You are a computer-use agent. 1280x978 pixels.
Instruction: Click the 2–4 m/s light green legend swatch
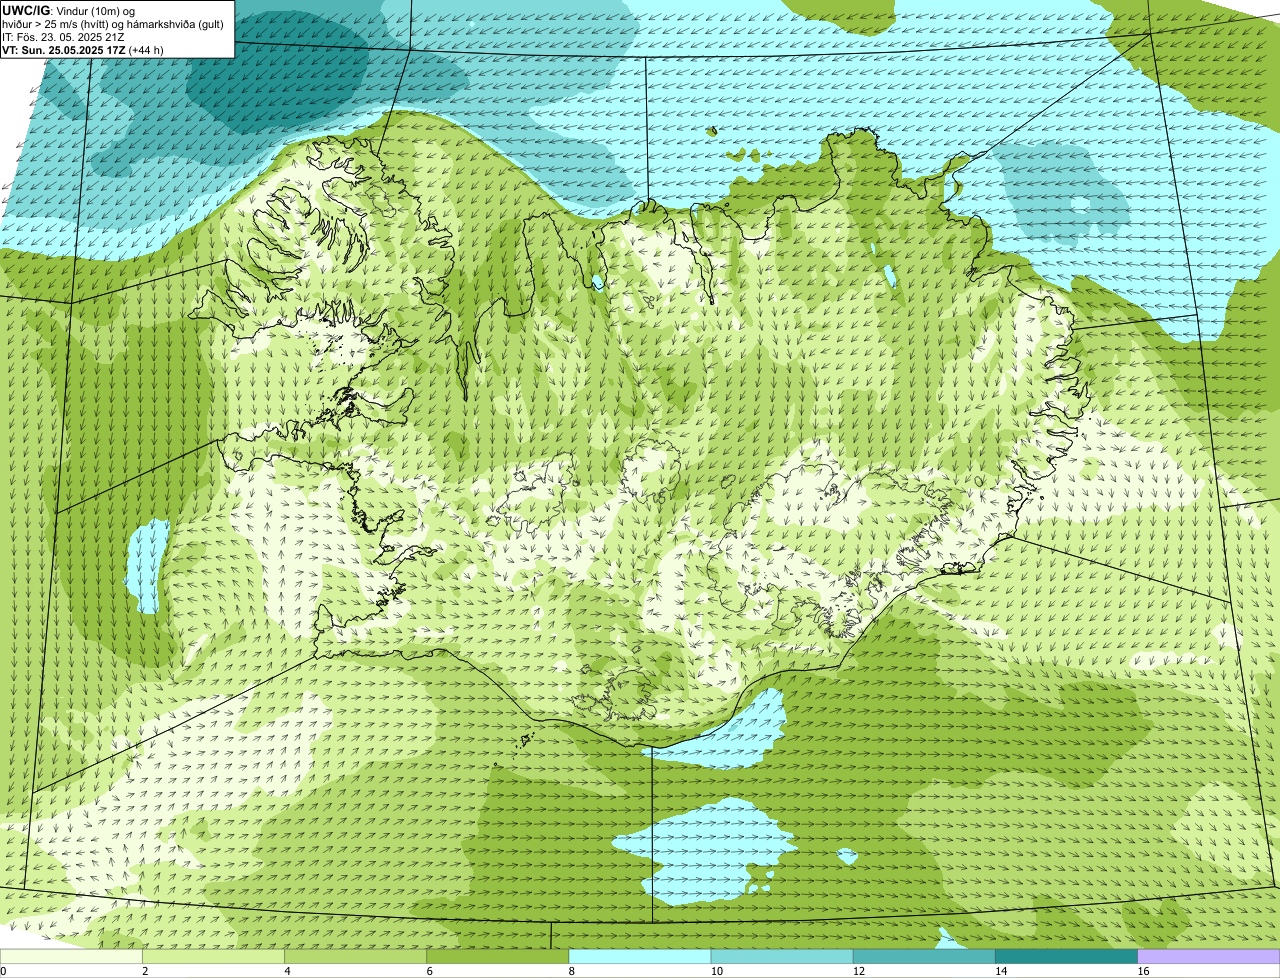[213, 957]
